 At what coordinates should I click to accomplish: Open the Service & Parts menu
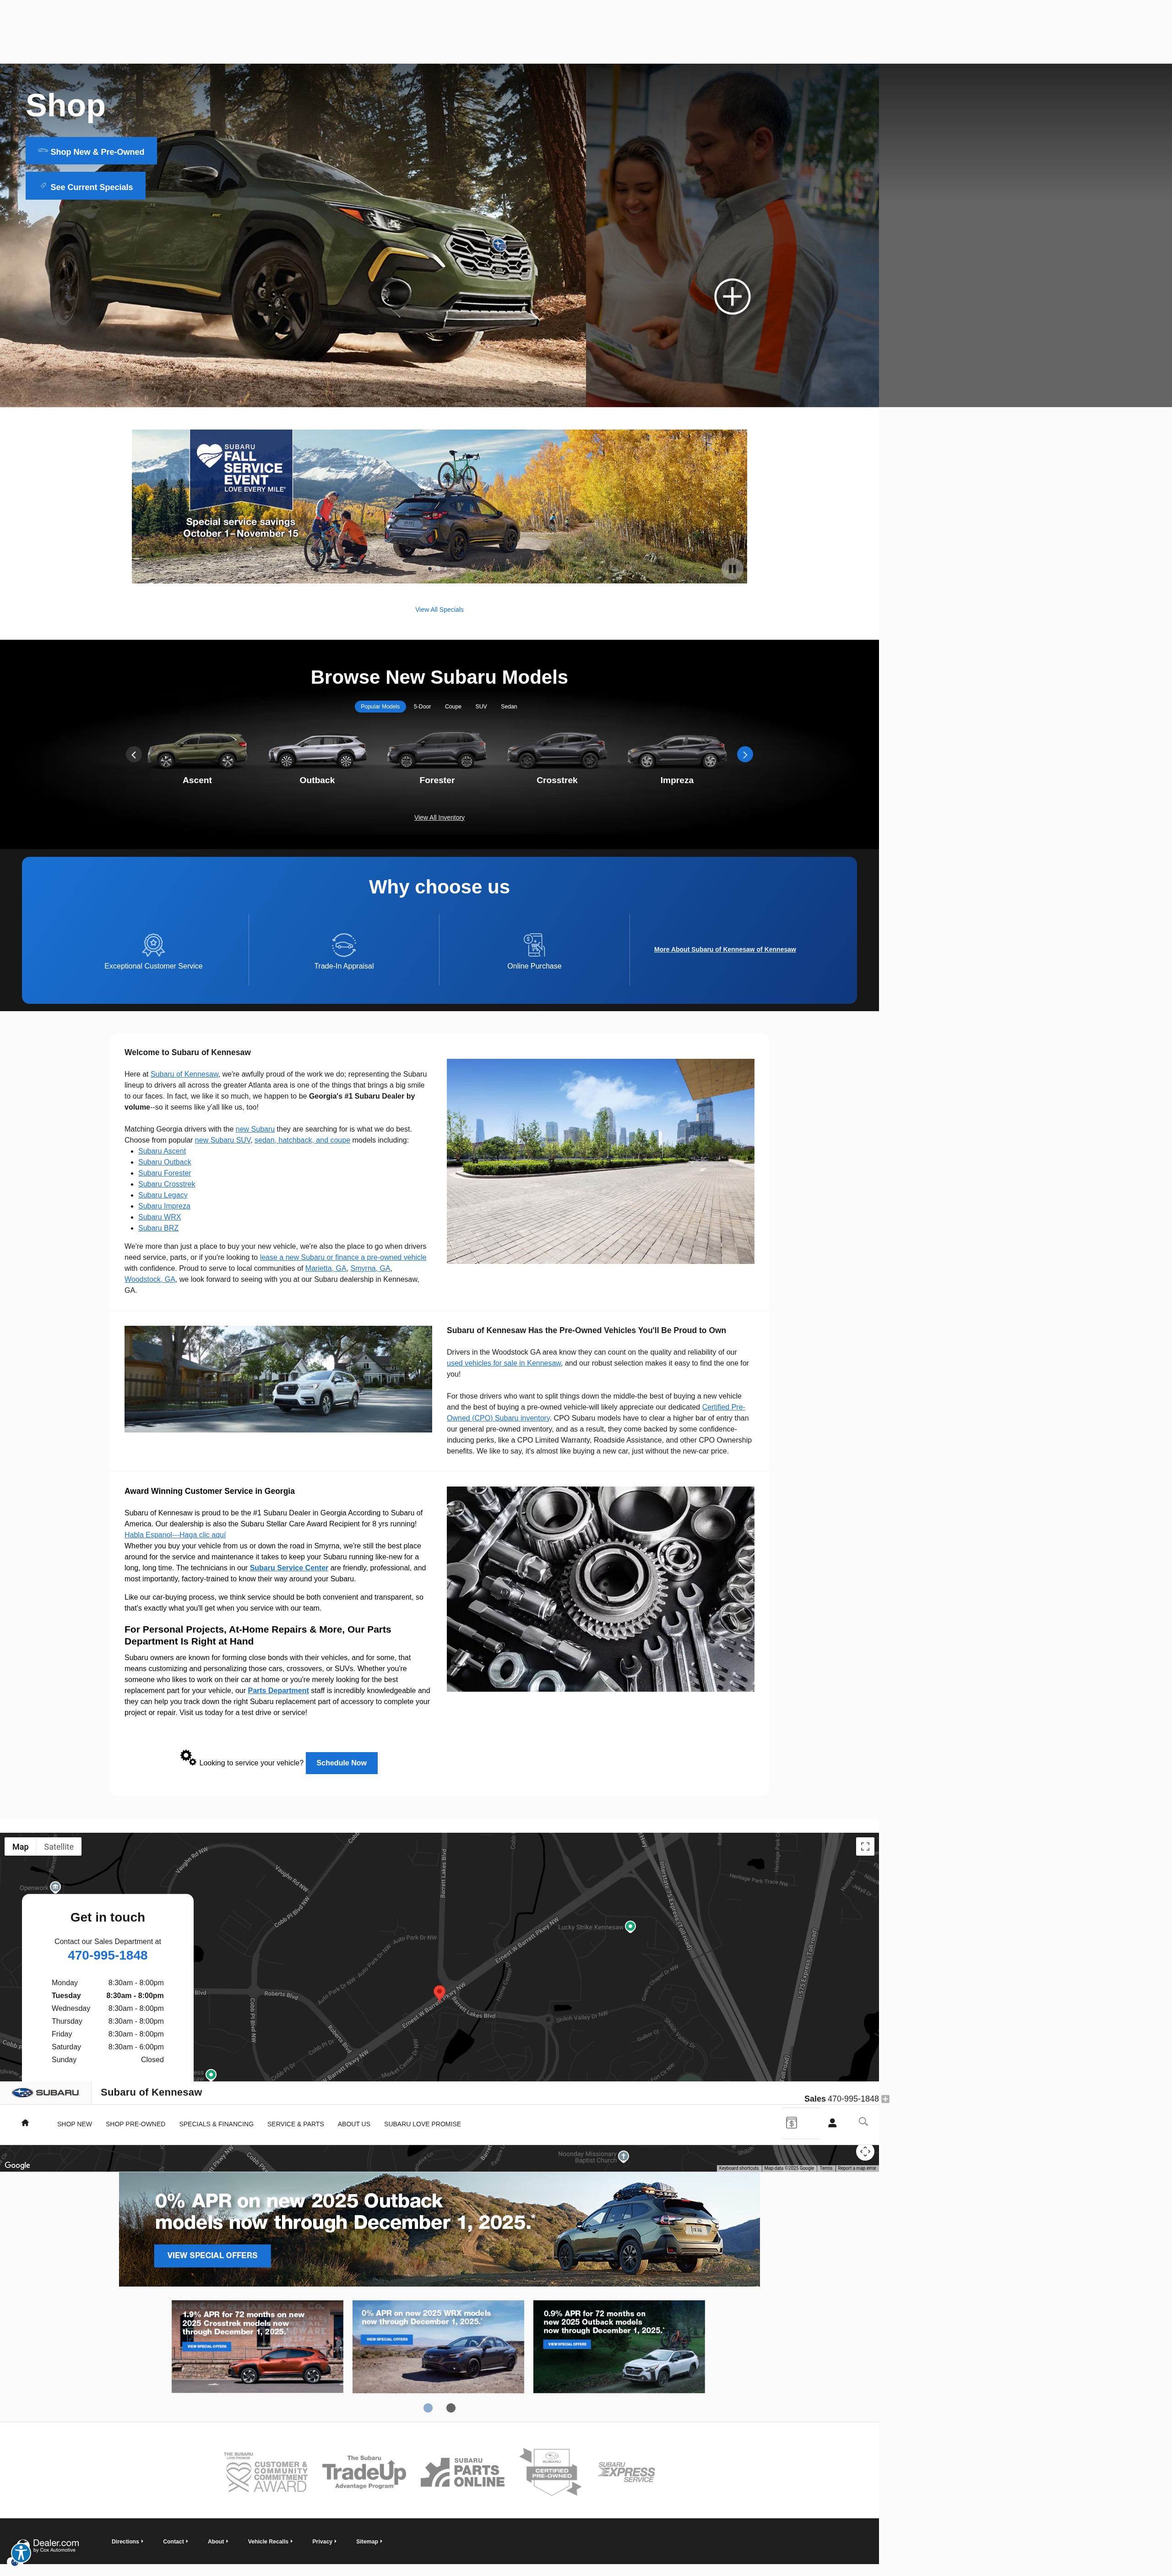point(295,2124)
